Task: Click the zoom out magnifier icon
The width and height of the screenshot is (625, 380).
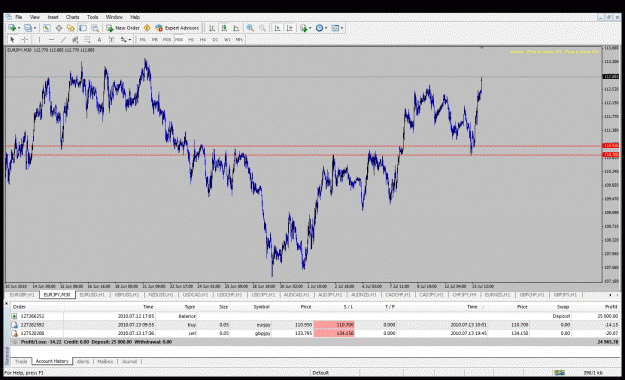Action: pyautogui.click(x=262, y=28)
